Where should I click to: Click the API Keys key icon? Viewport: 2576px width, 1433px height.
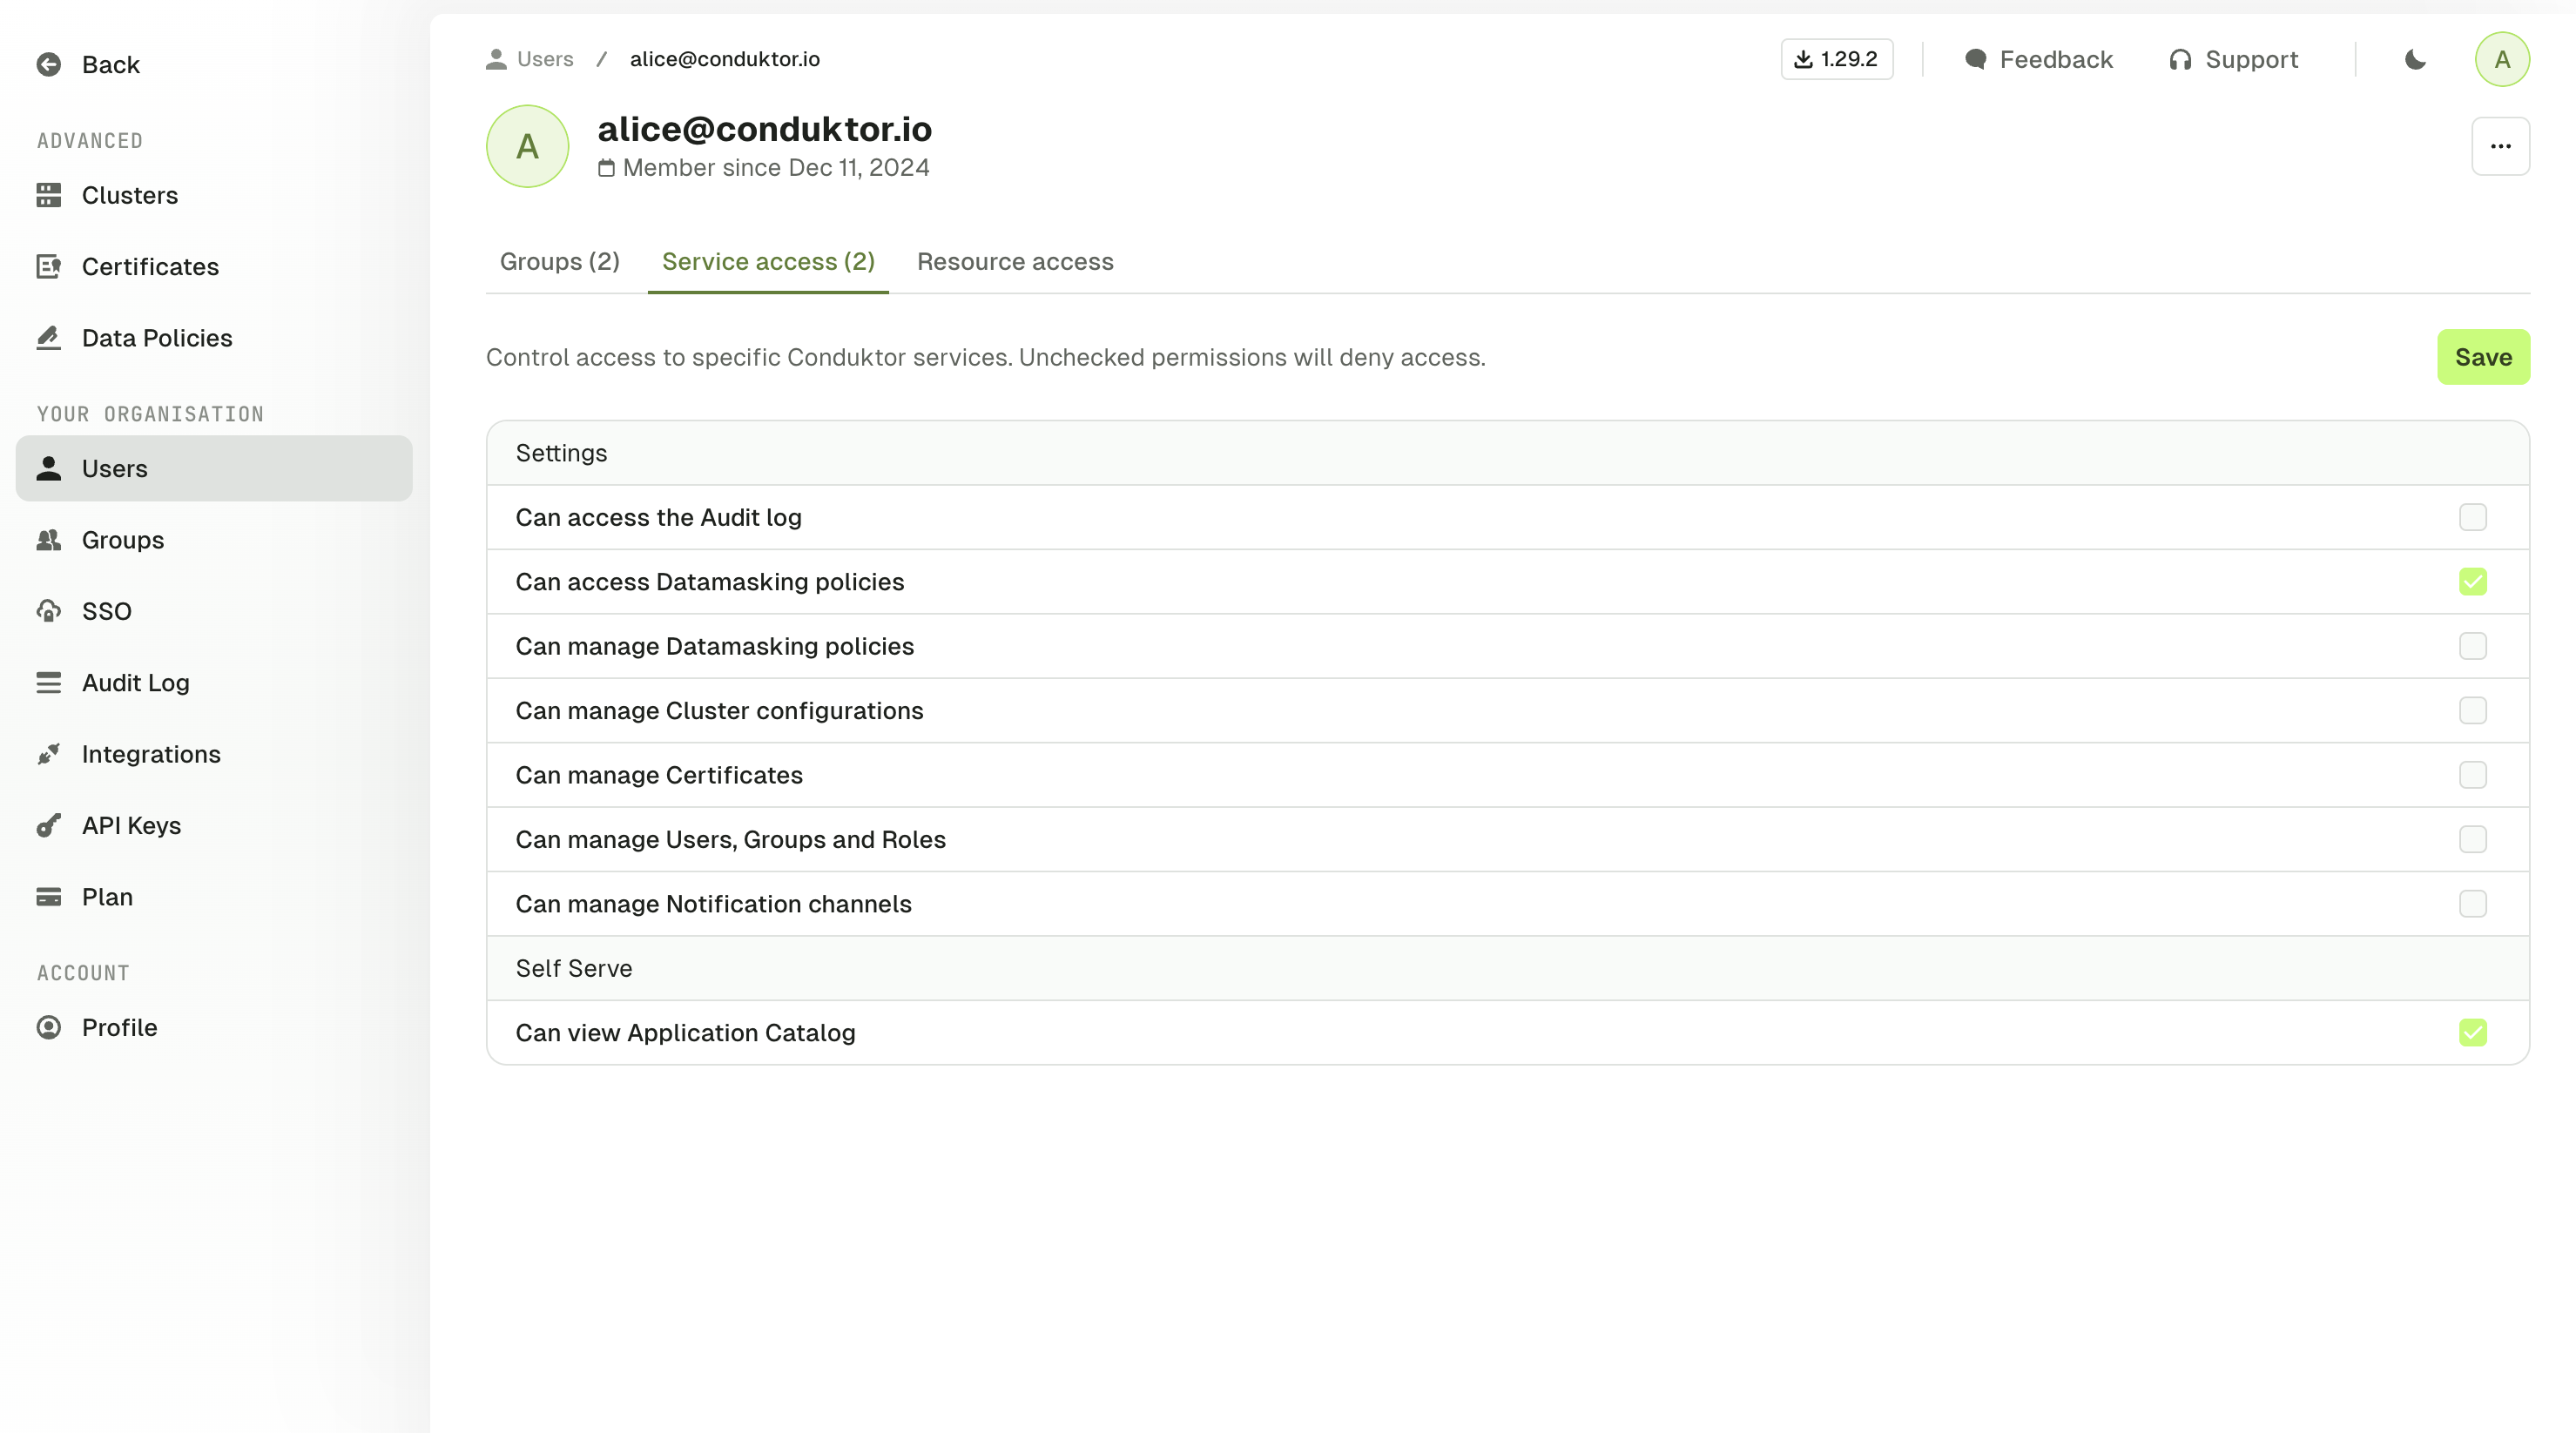(x=49, y=826)
